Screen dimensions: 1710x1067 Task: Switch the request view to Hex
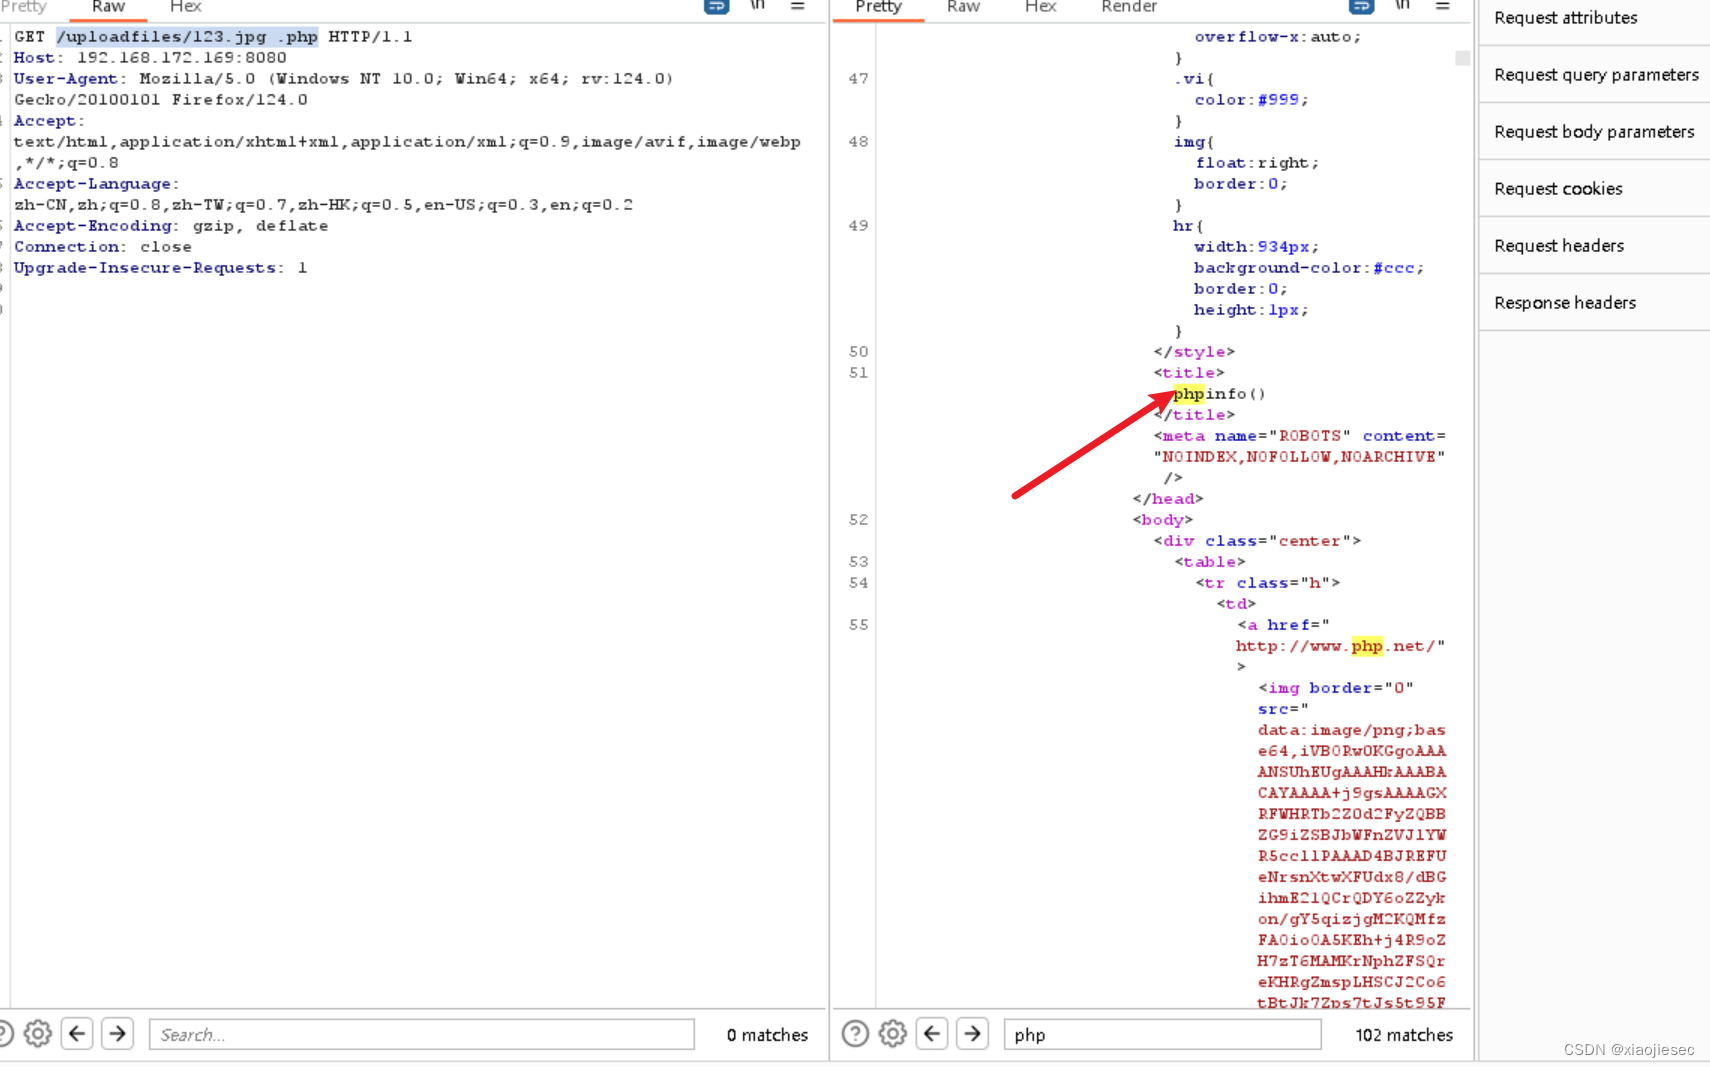(x=185, y=7)
